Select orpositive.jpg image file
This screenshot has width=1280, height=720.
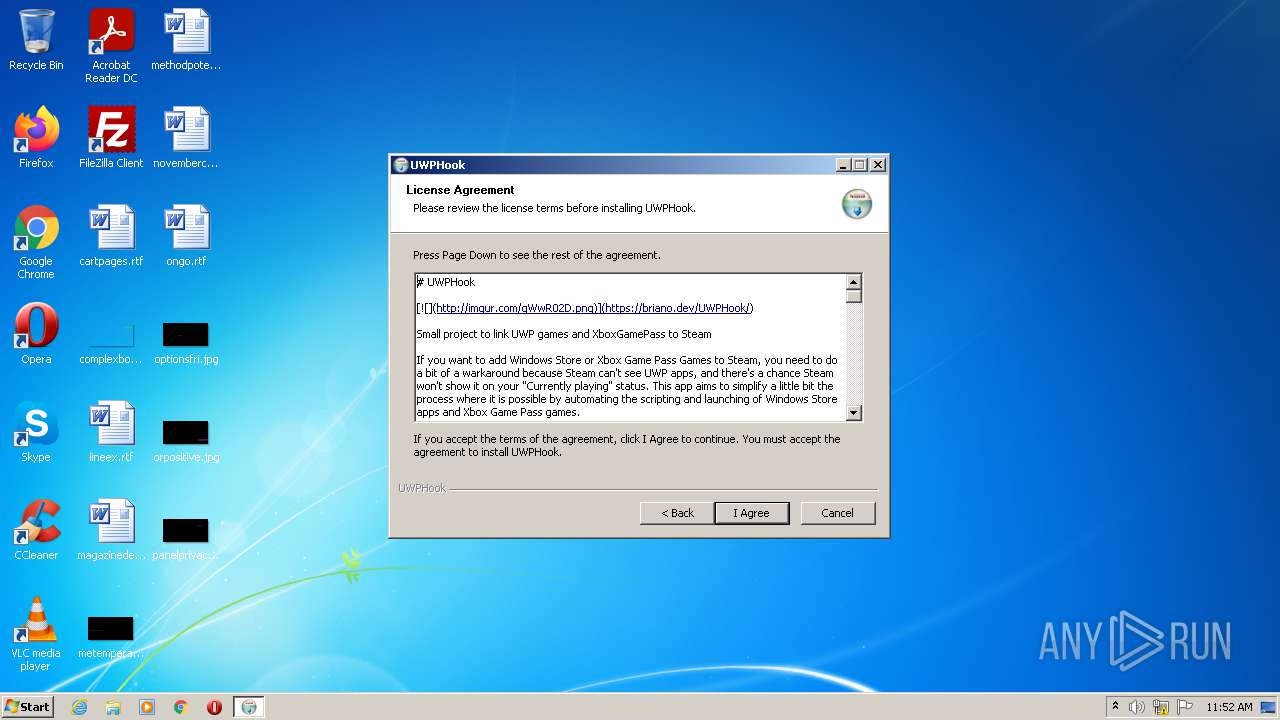click(x=186, y=438)
